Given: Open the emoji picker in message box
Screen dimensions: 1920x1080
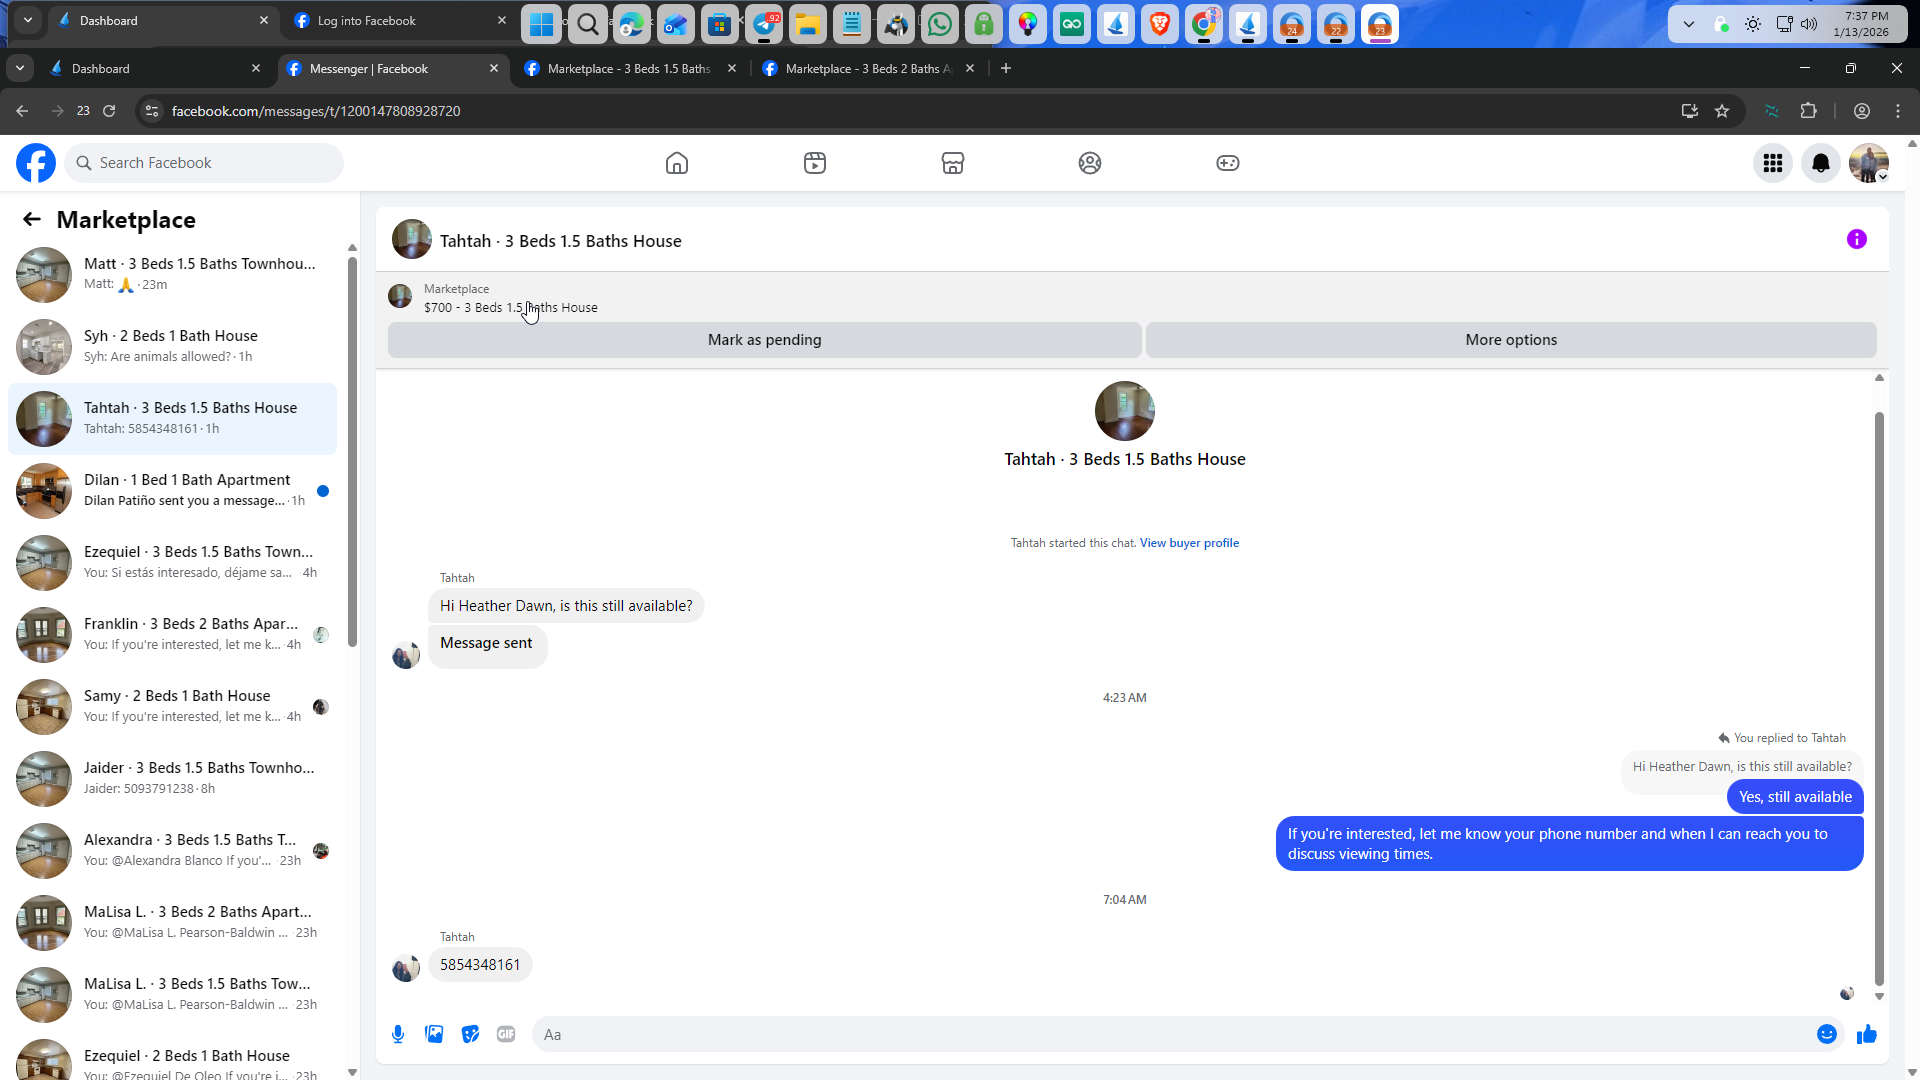Looking at the screenshot, I should pos(1826,1034).
